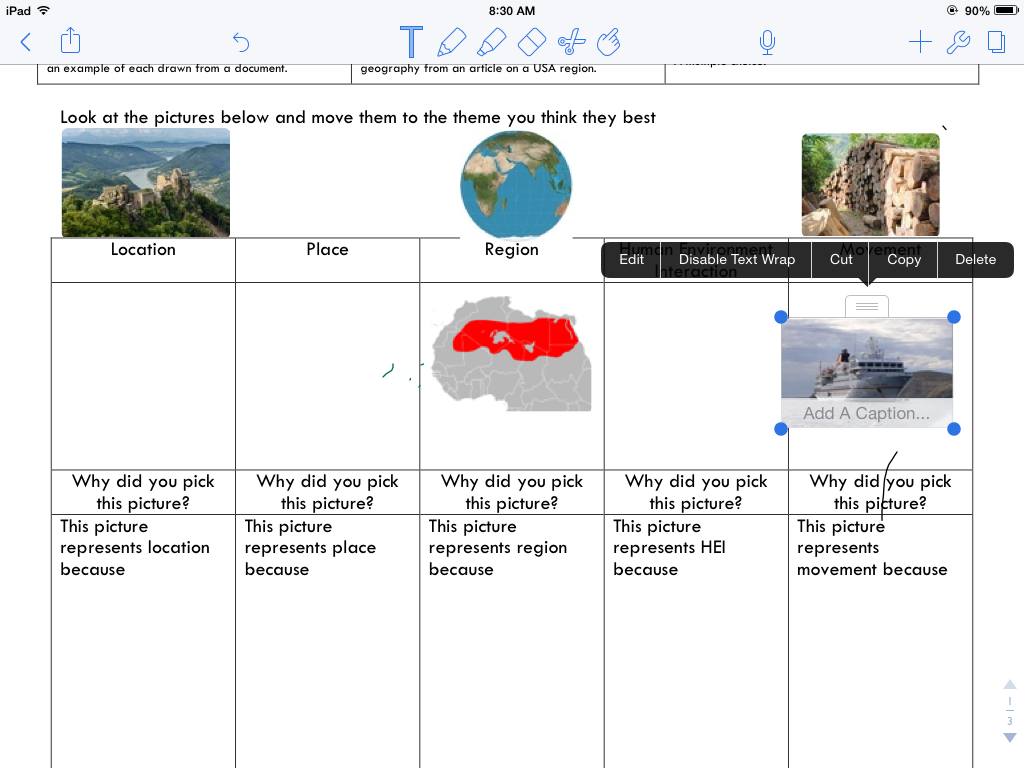1024x768 pixels.
Task: Select the globe image
Action: 516,185
